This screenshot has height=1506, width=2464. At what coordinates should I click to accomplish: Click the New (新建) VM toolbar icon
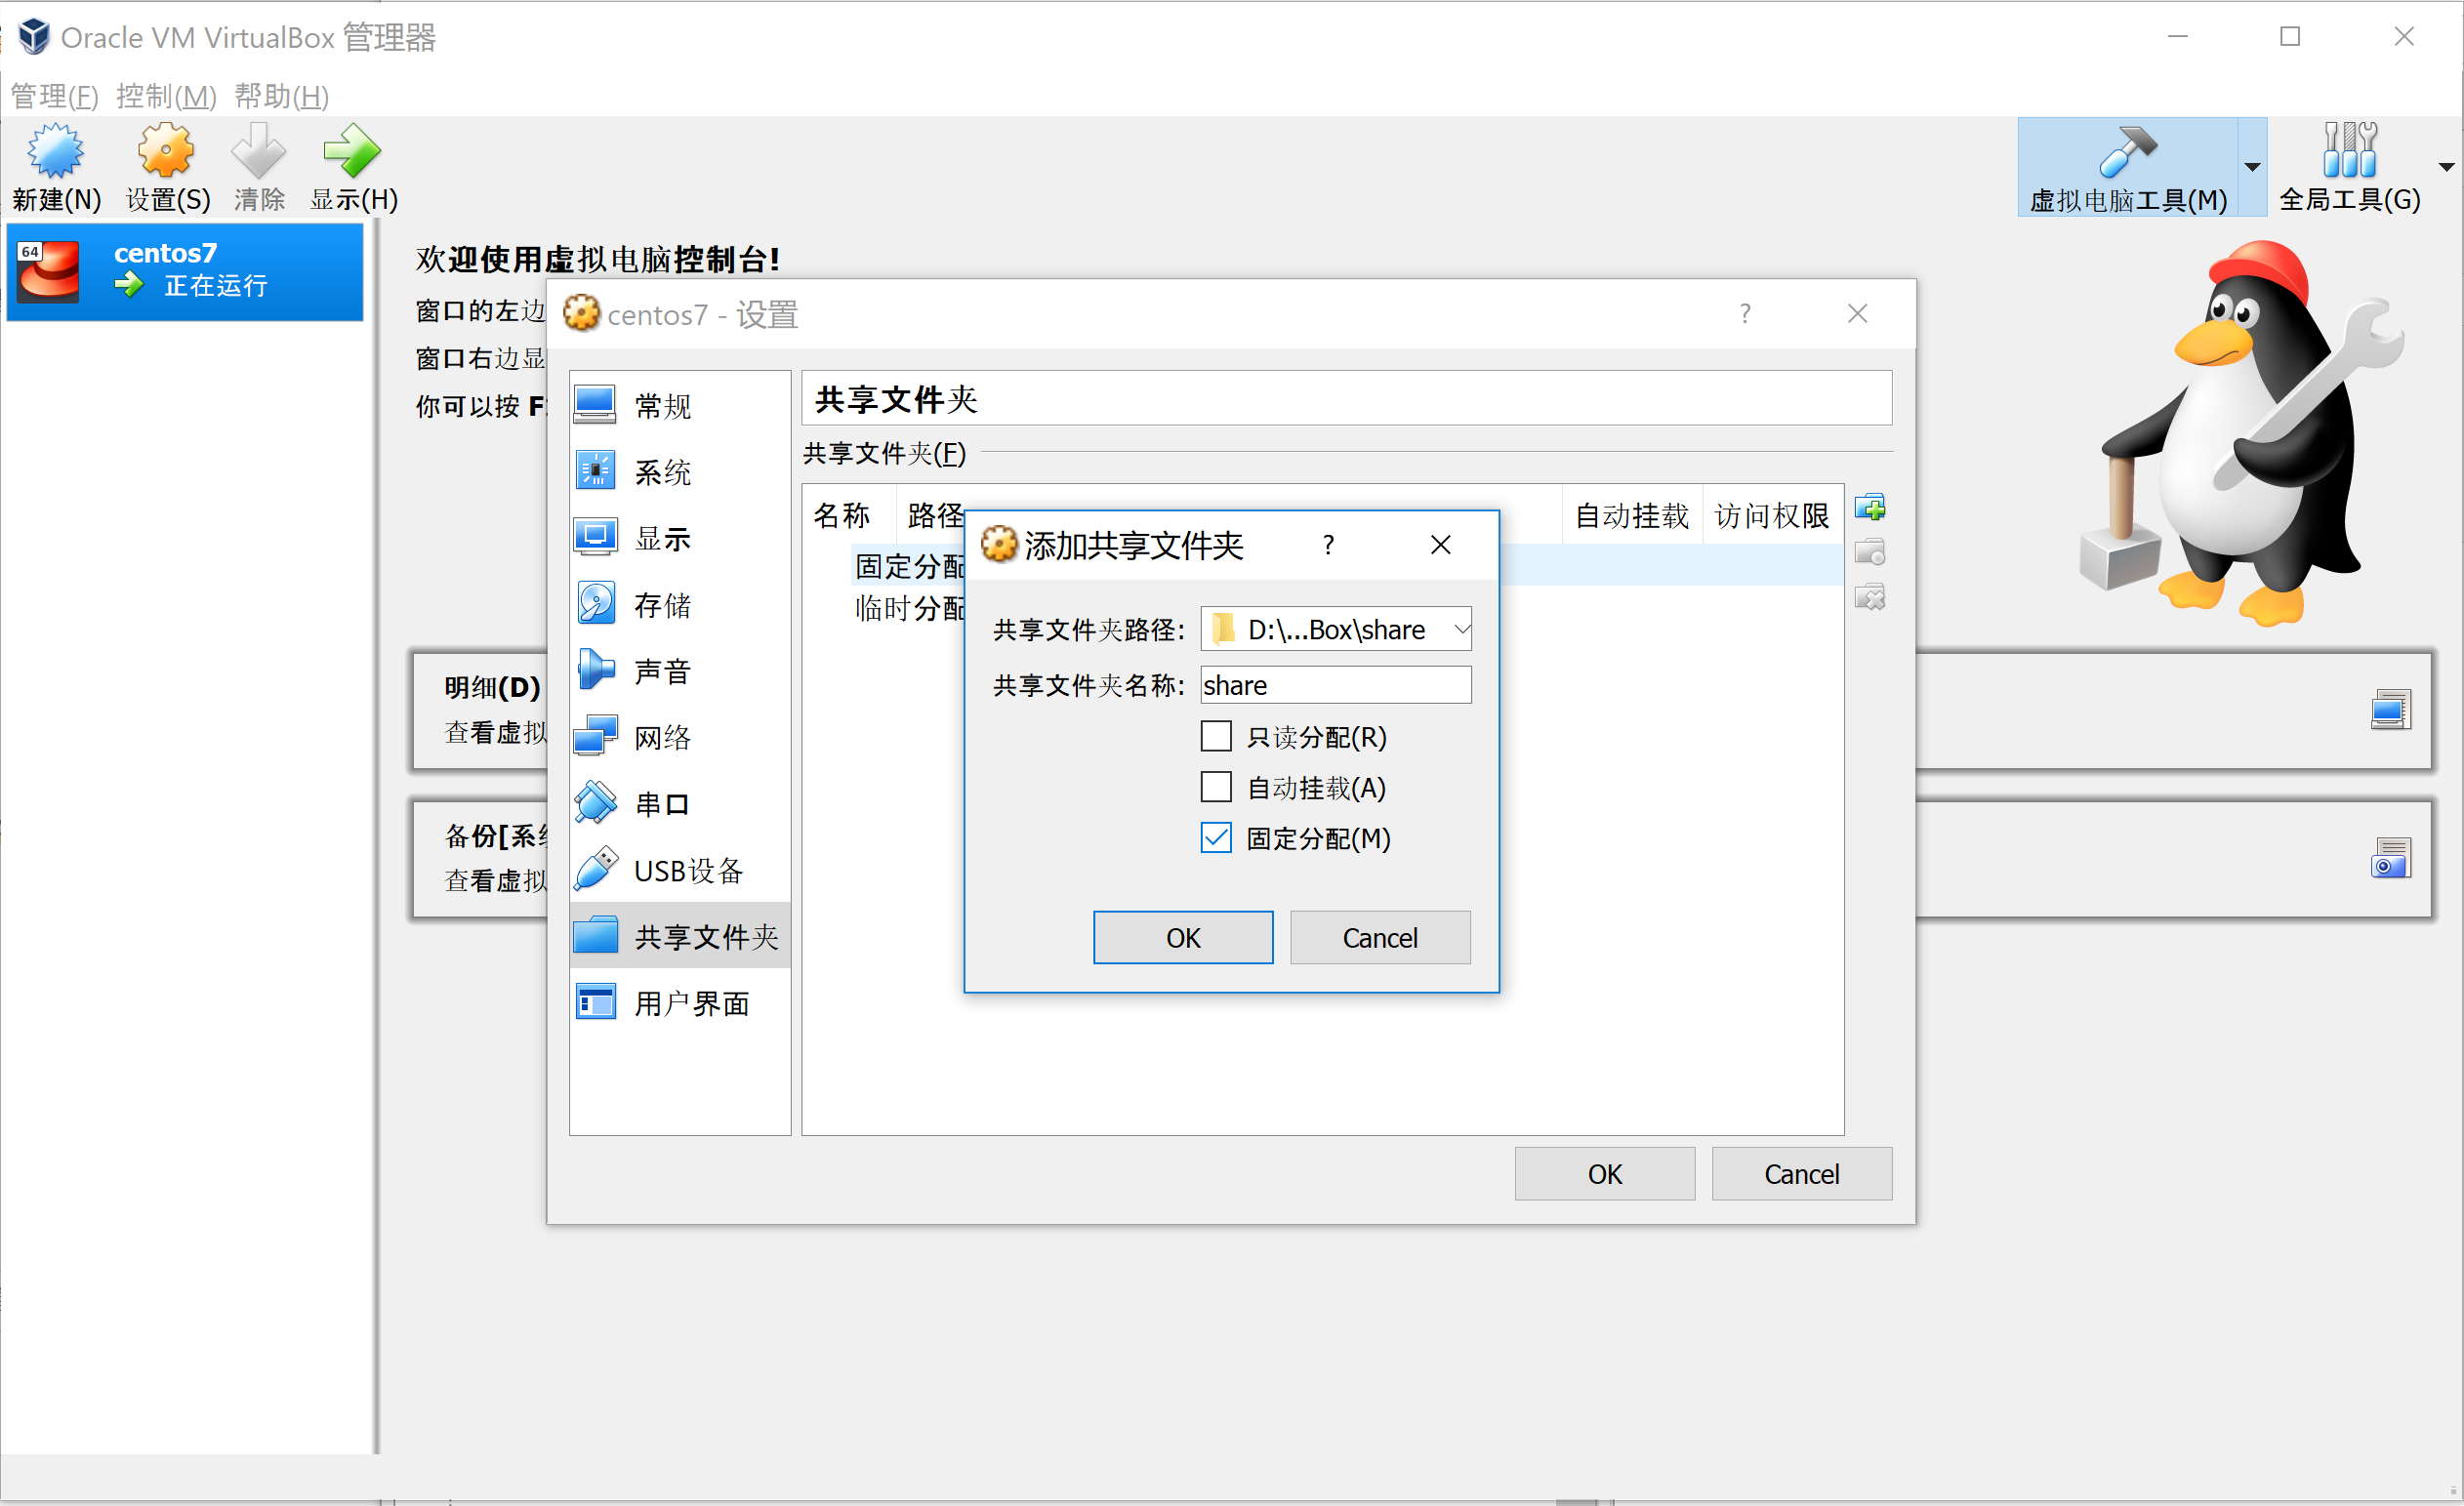pos(56,152)
